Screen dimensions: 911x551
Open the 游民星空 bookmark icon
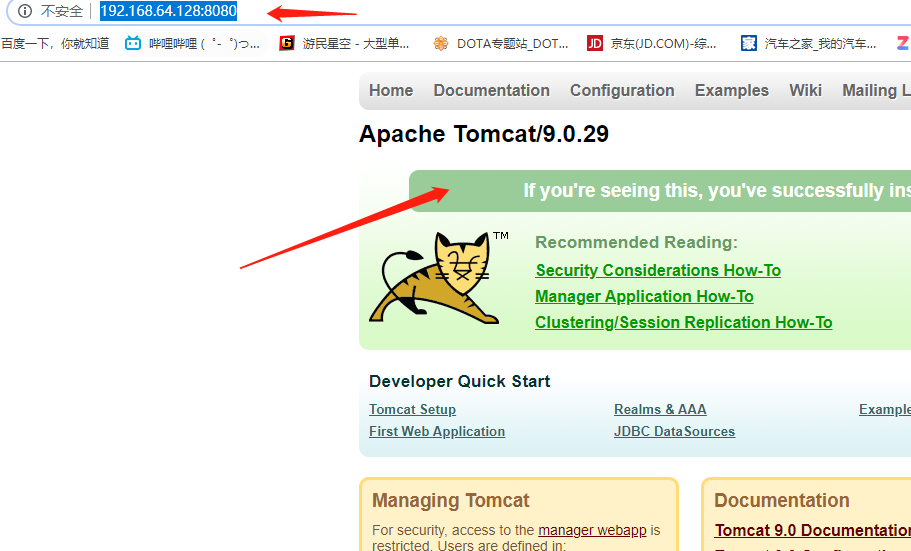[x=286, y=43]
